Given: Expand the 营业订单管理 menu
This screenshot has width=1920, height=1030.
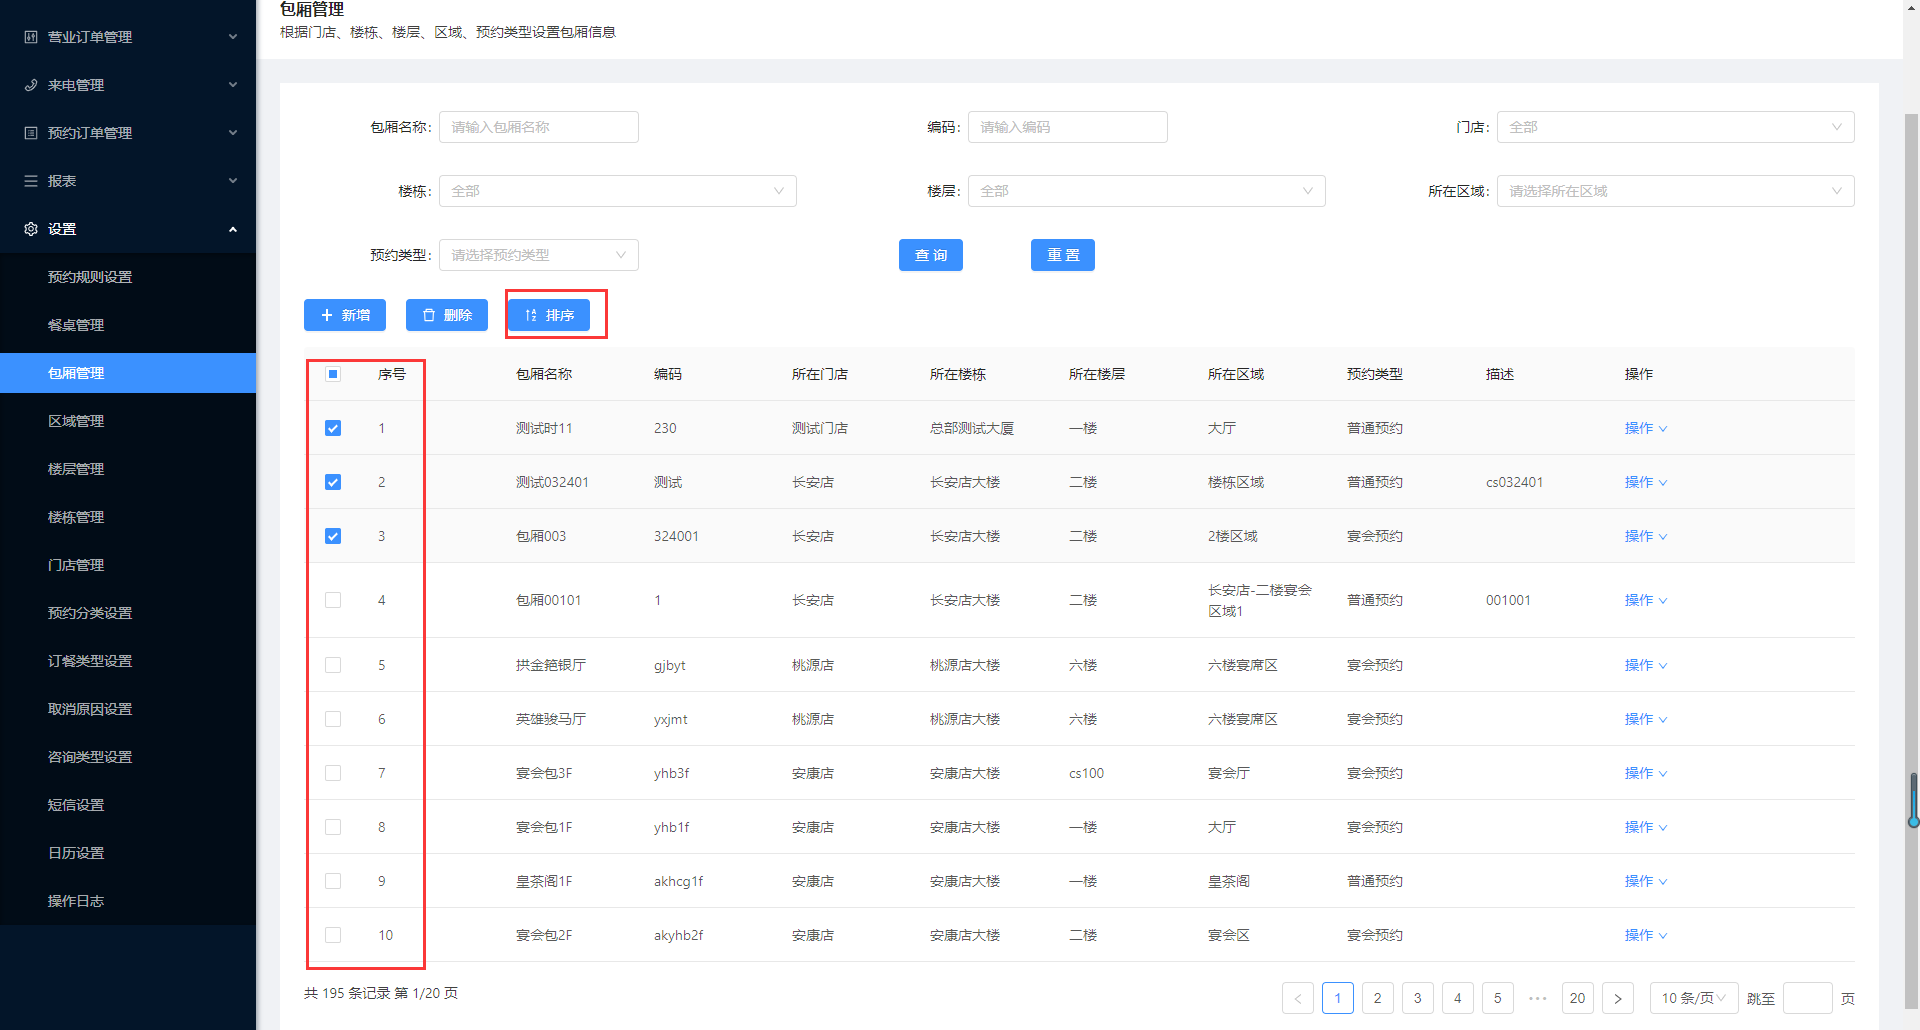Looking at the screenshot, I should [x=128, y=37].
